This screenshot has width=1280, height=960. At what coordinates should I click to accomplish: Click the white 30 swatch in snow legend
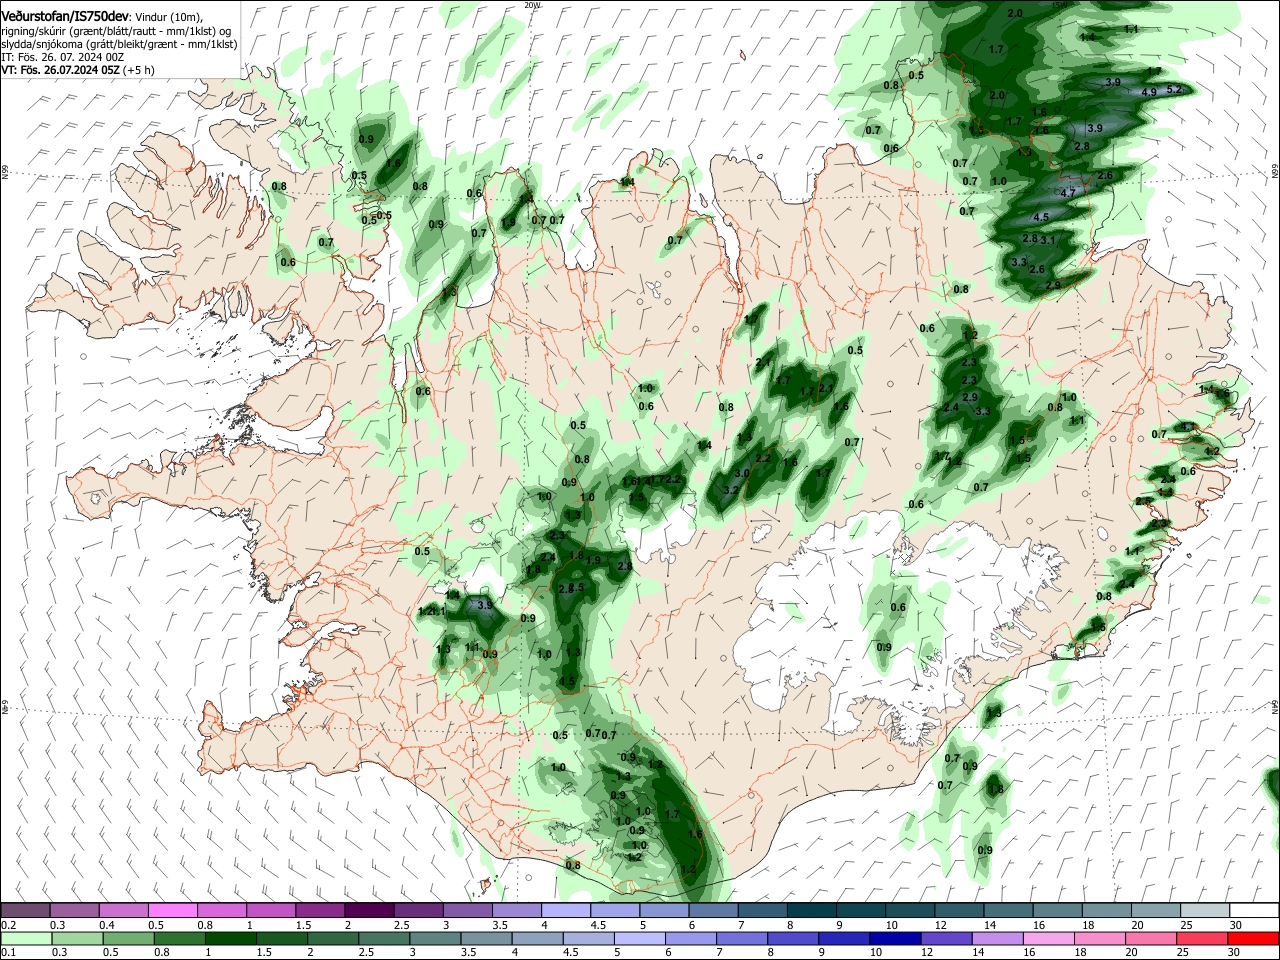point(1254,910)
